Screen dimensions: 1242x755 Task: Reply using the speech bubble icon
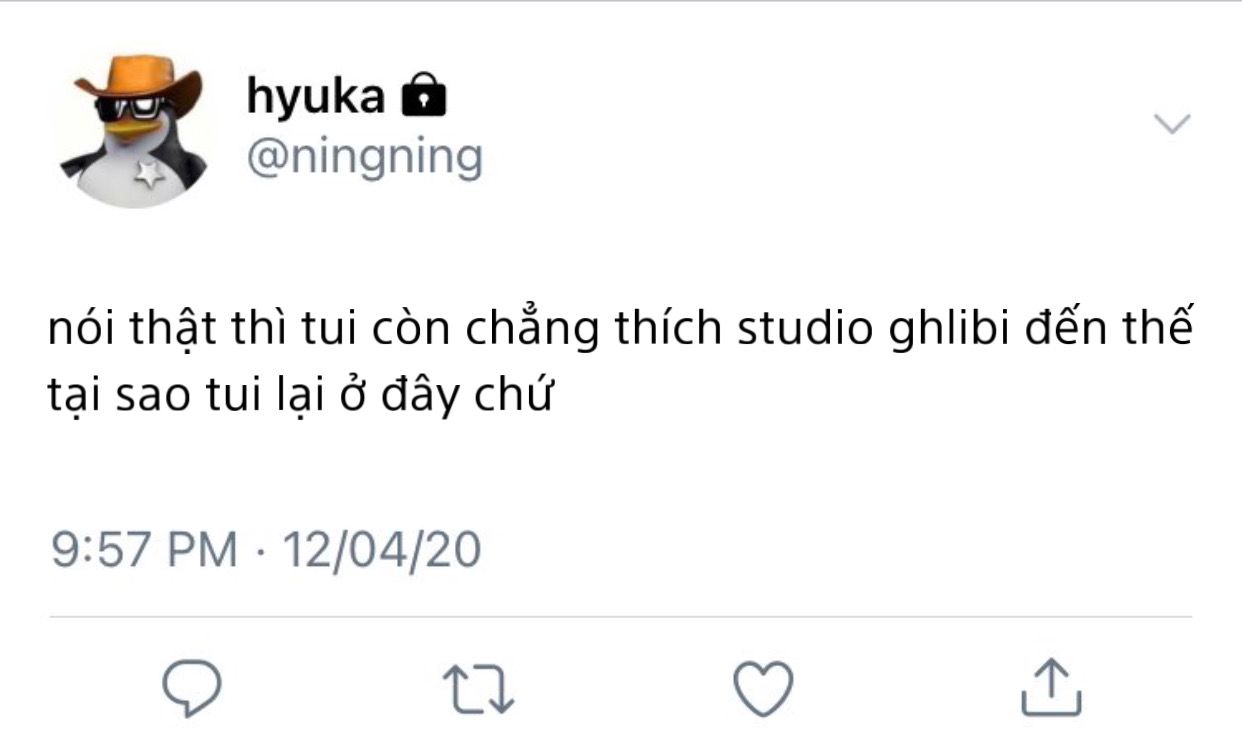(191, 687)
